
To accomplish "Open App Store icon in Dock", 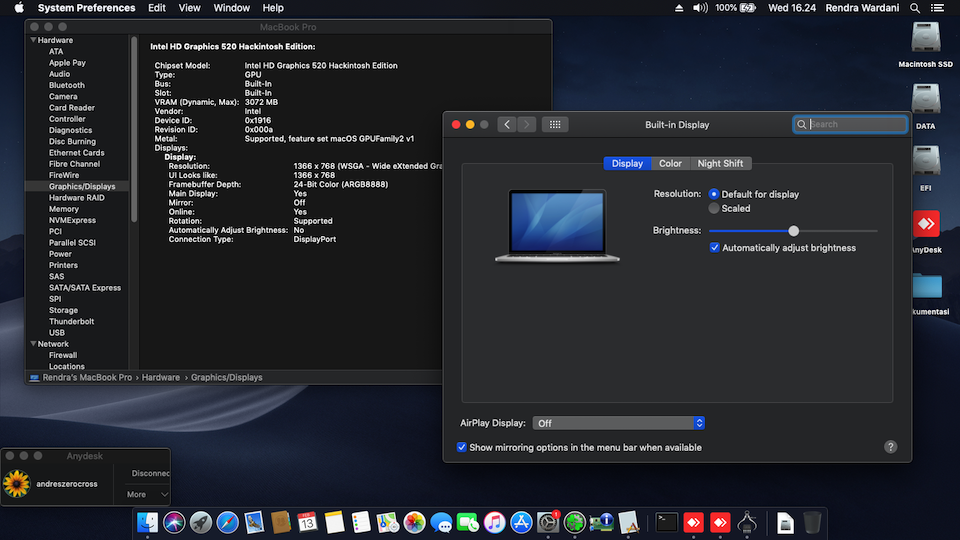I will pos(521,522).
